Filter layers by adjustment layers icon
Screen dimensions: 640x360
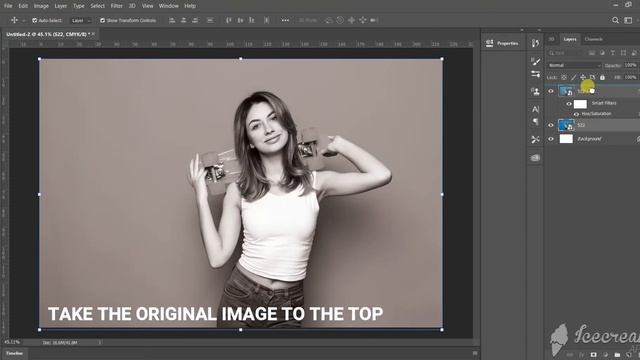point(602,53)
